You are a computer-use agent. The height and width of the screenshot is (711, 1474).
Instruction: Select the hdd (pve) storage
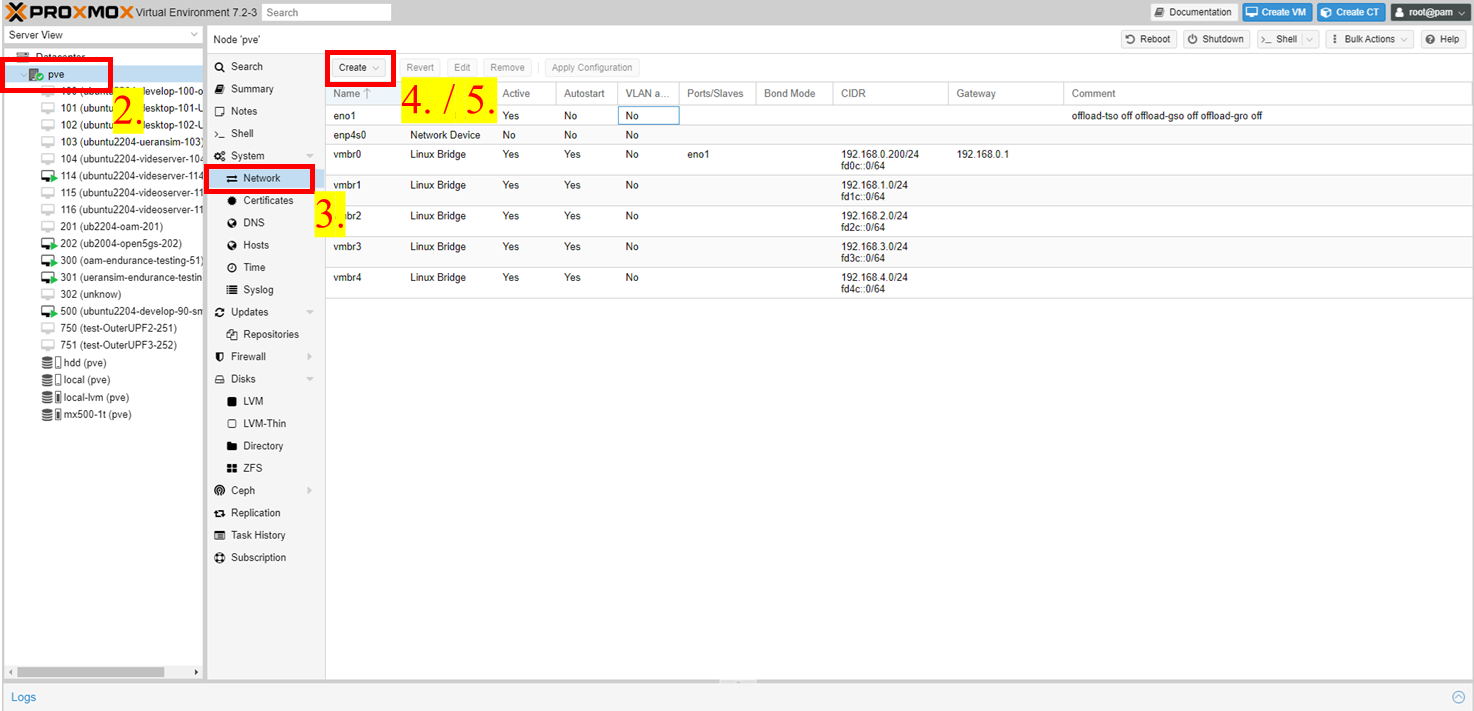[x=74, y=363]
